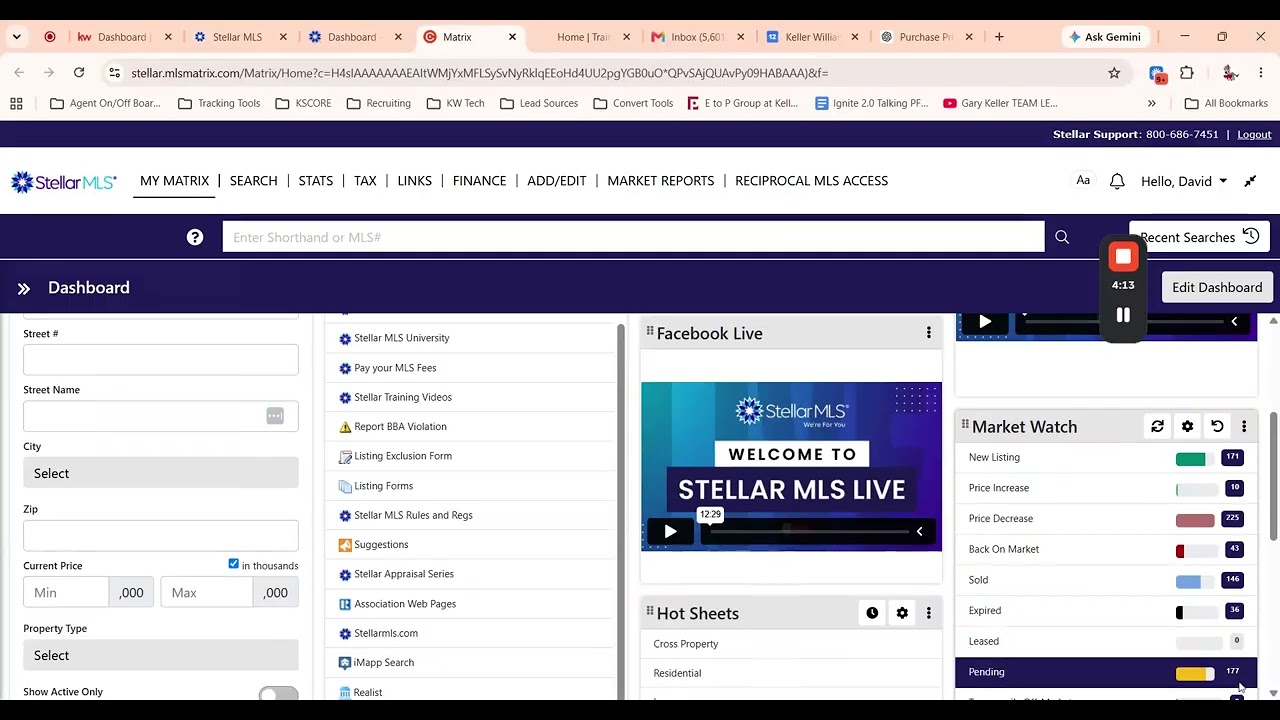1280x720 pixels.
Task: Open the iMapp Search link
Action: tap(384, 663)
